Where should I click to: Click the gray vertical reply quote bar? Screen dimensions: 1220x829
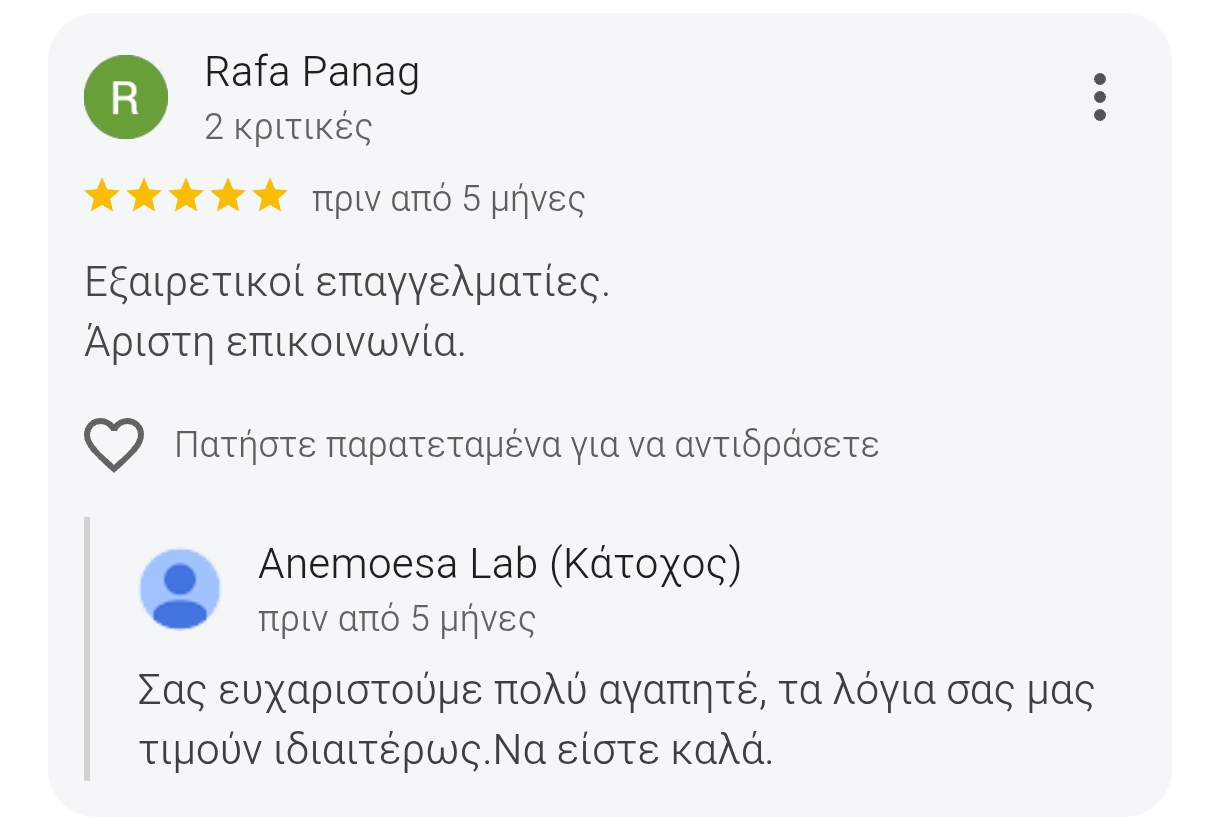coord(88,648)
